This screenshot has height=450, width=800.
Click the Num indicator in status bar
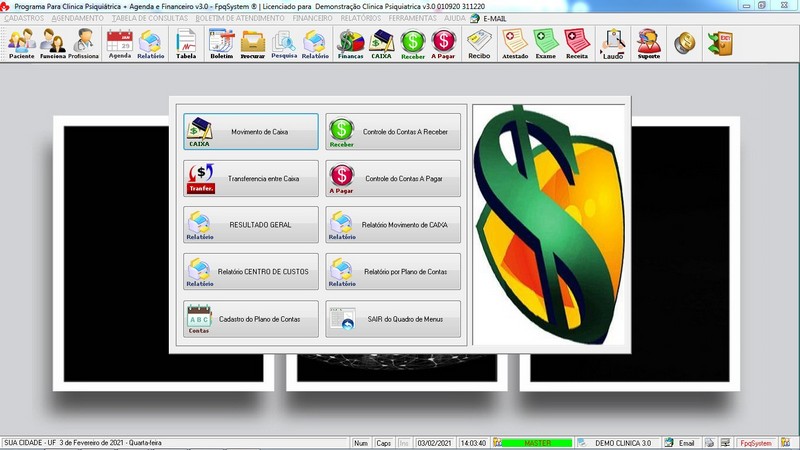pos(361,443)
